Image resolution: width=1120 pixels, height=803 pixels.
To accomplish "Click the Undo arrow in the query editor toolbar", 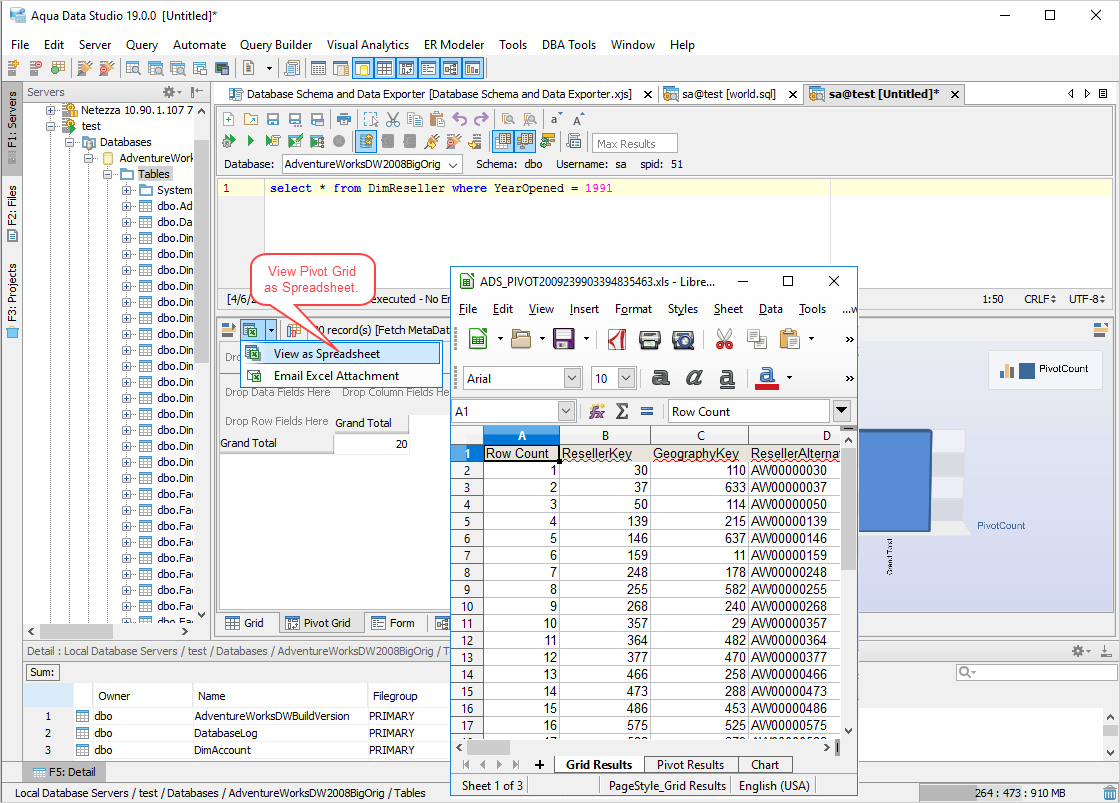I will (459, 119).
